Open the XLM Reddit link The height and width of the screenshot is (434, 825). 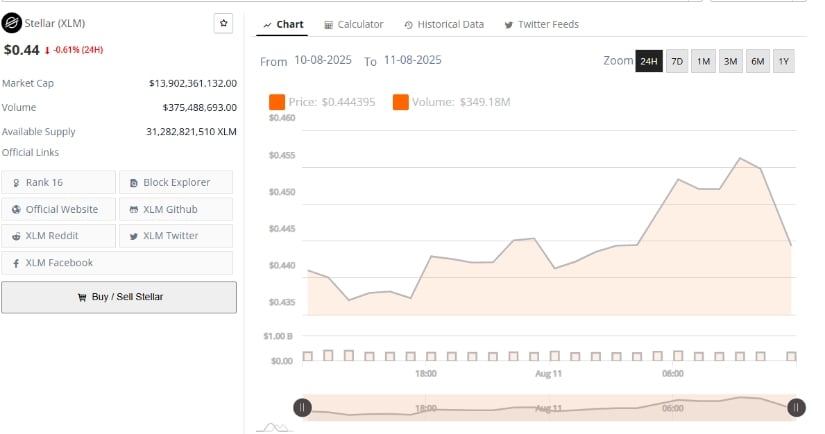[60, 236]
